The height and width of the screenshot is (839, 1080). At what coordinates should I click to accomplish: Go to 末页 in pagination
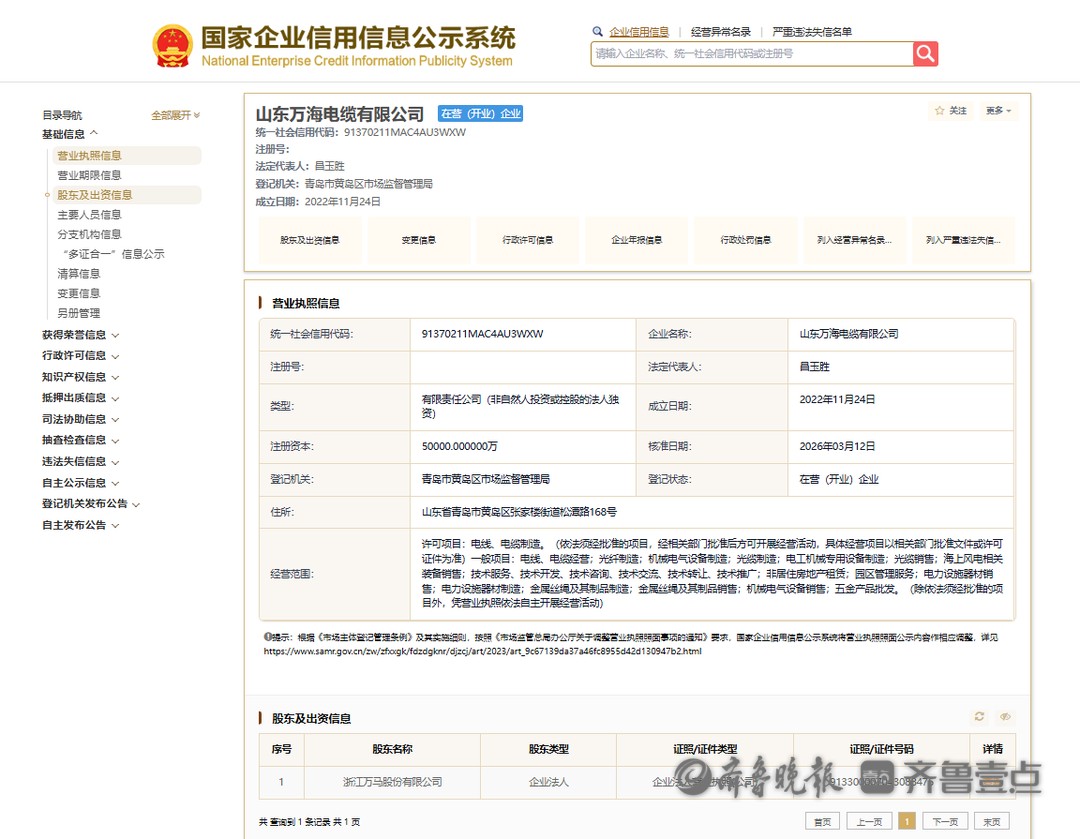992,821
